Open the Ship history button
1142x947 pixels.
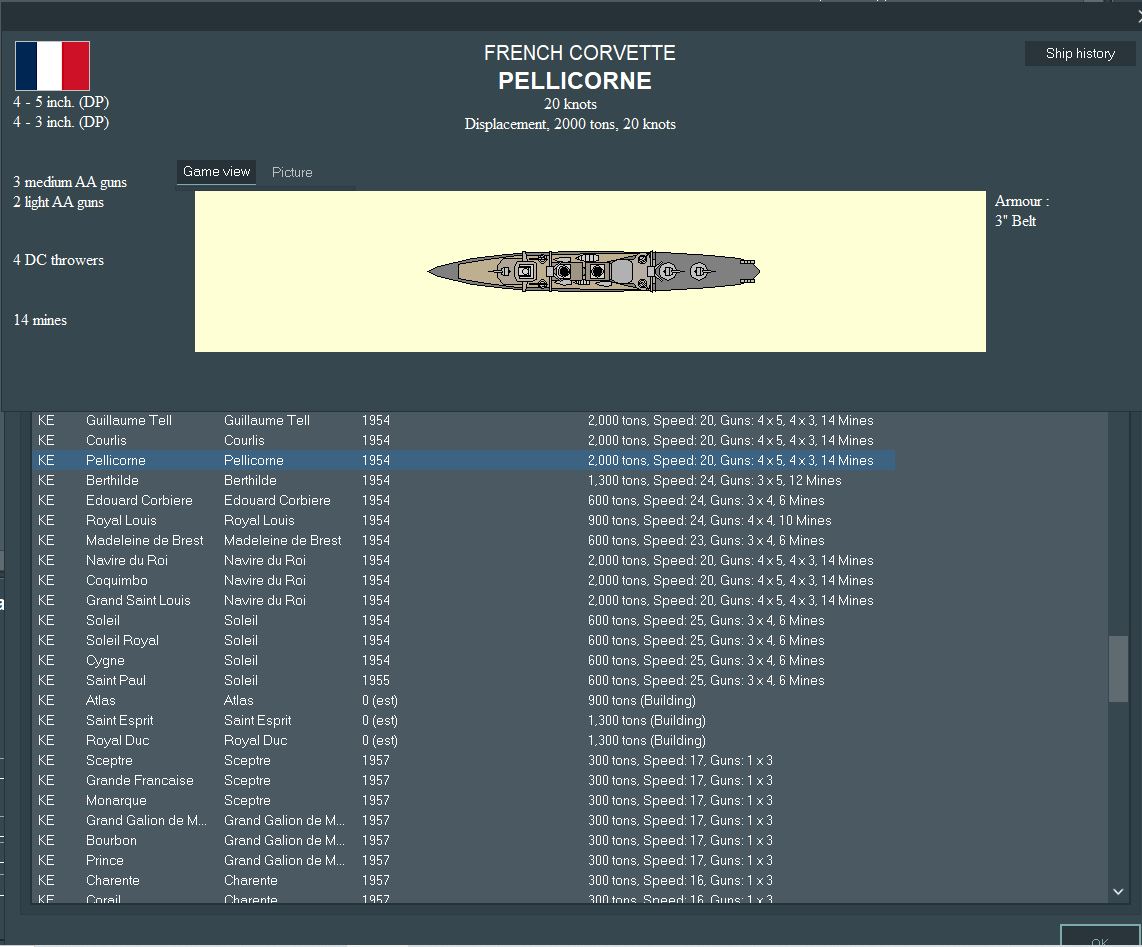tap(1079, 53)
